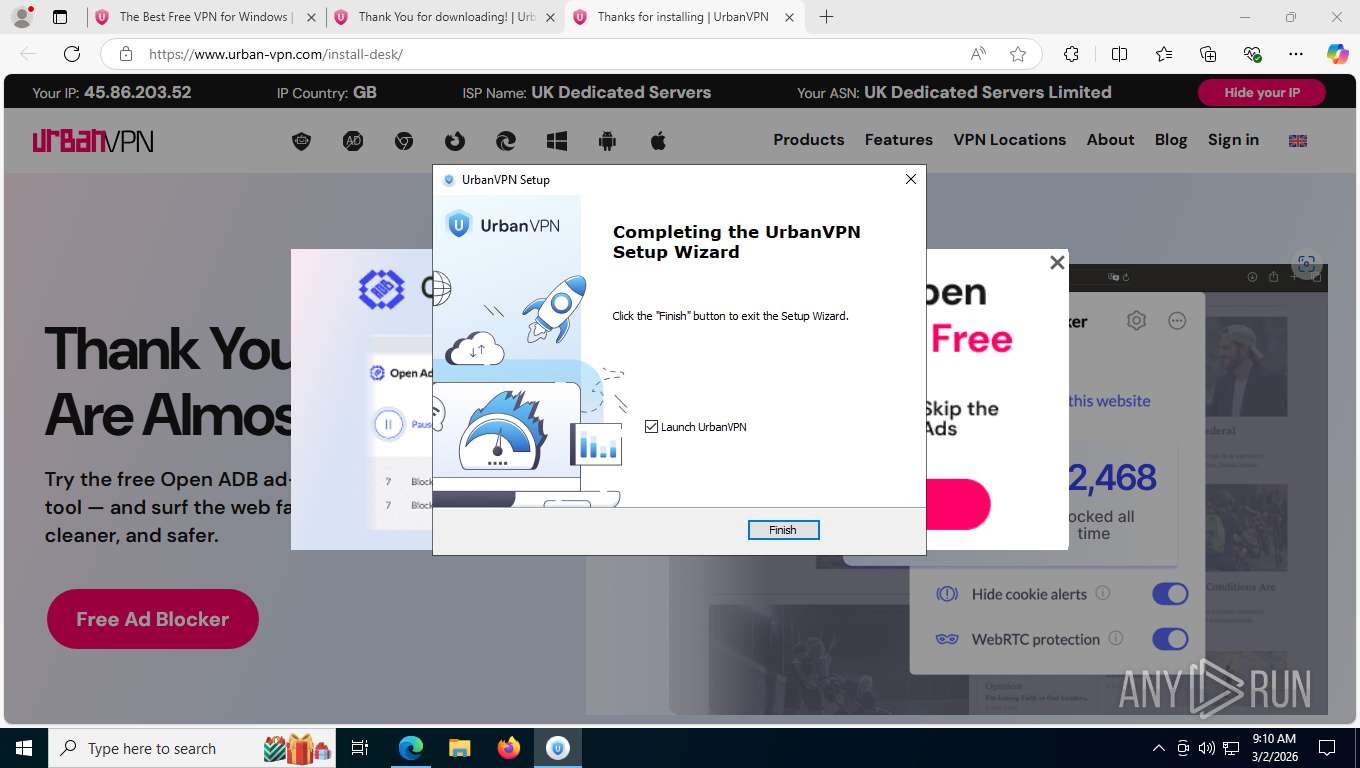1360x768 pixels.
Task: Toggle the WebRTC protection switch
Action: [x=1170, y=639]
